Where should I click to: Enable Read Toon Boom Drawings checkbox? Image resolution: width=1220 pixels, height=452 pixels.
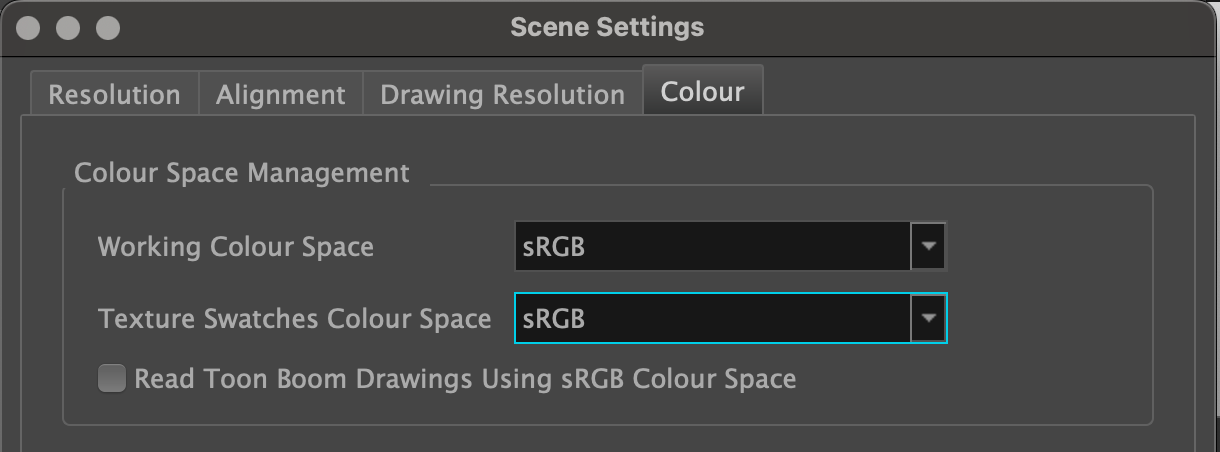(112, 379)
